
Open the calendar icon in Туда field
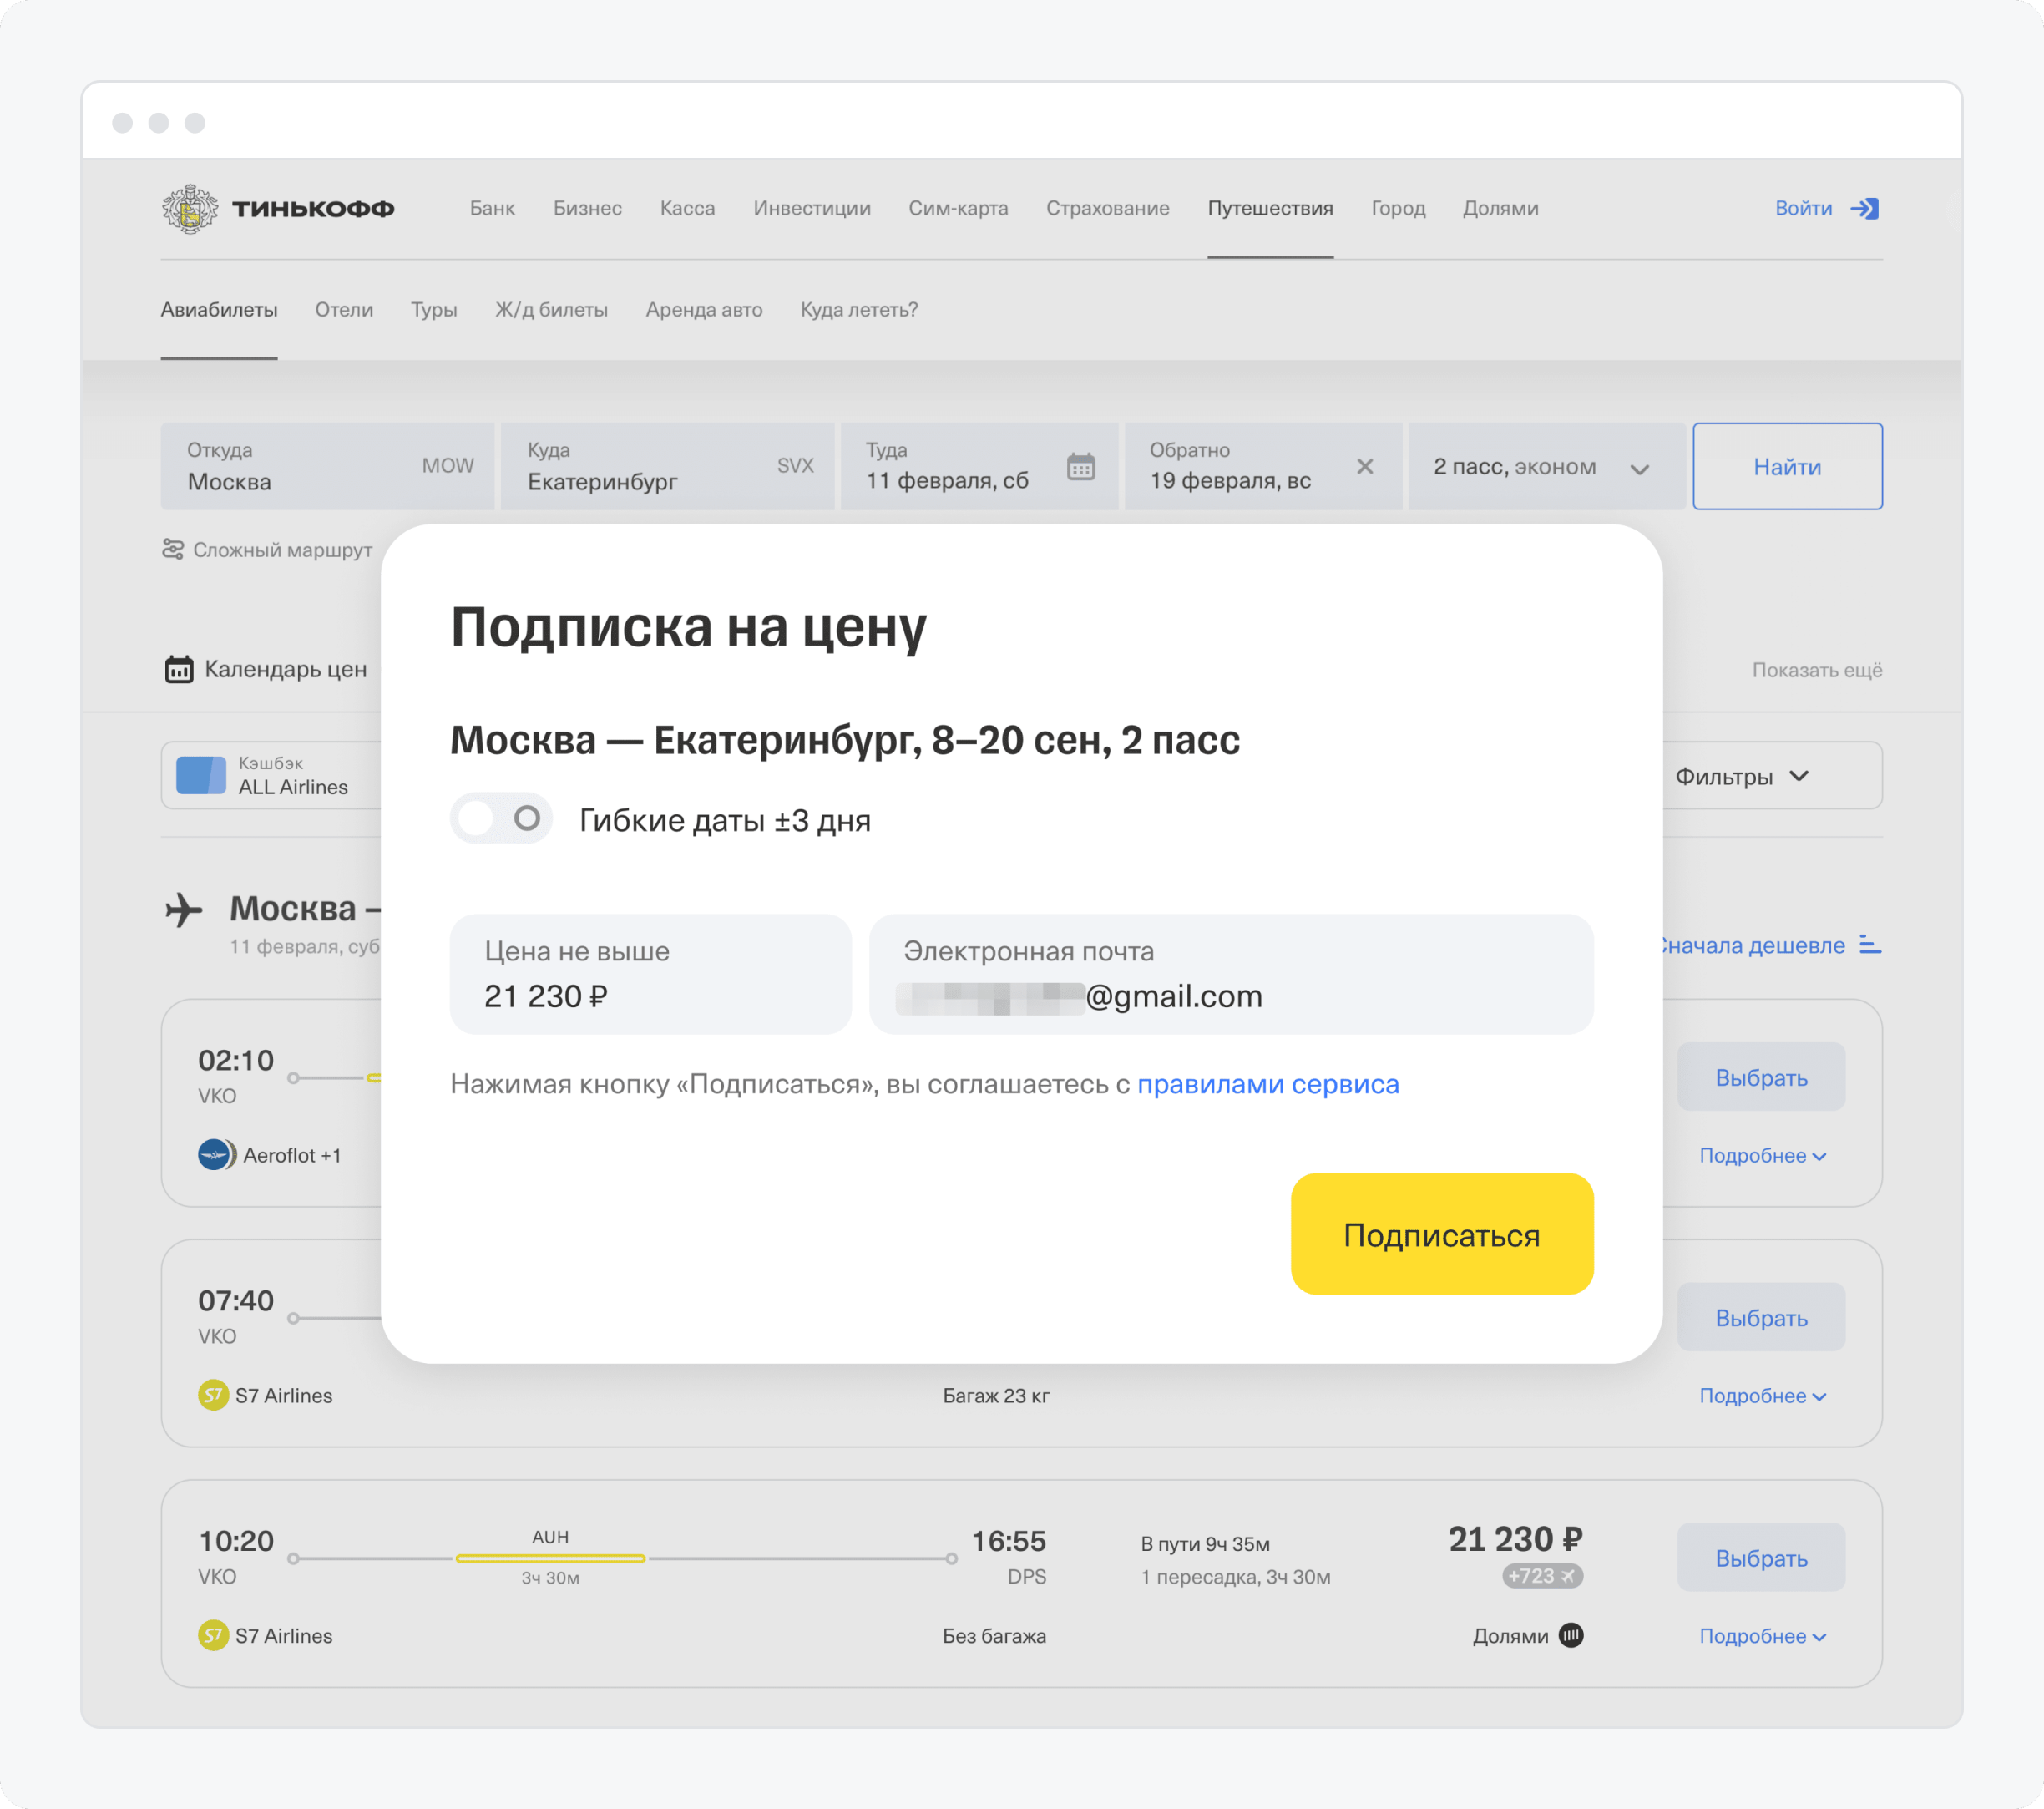(x=1081, y=467)
